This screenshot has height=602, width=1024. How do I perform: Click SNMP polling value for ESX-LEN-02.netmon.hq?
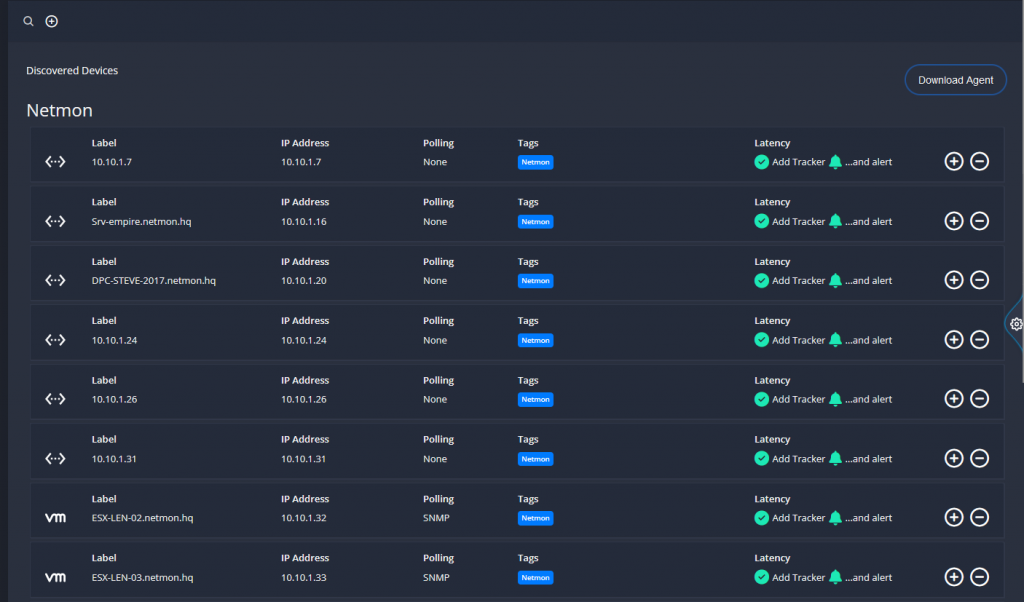point(436,518)
